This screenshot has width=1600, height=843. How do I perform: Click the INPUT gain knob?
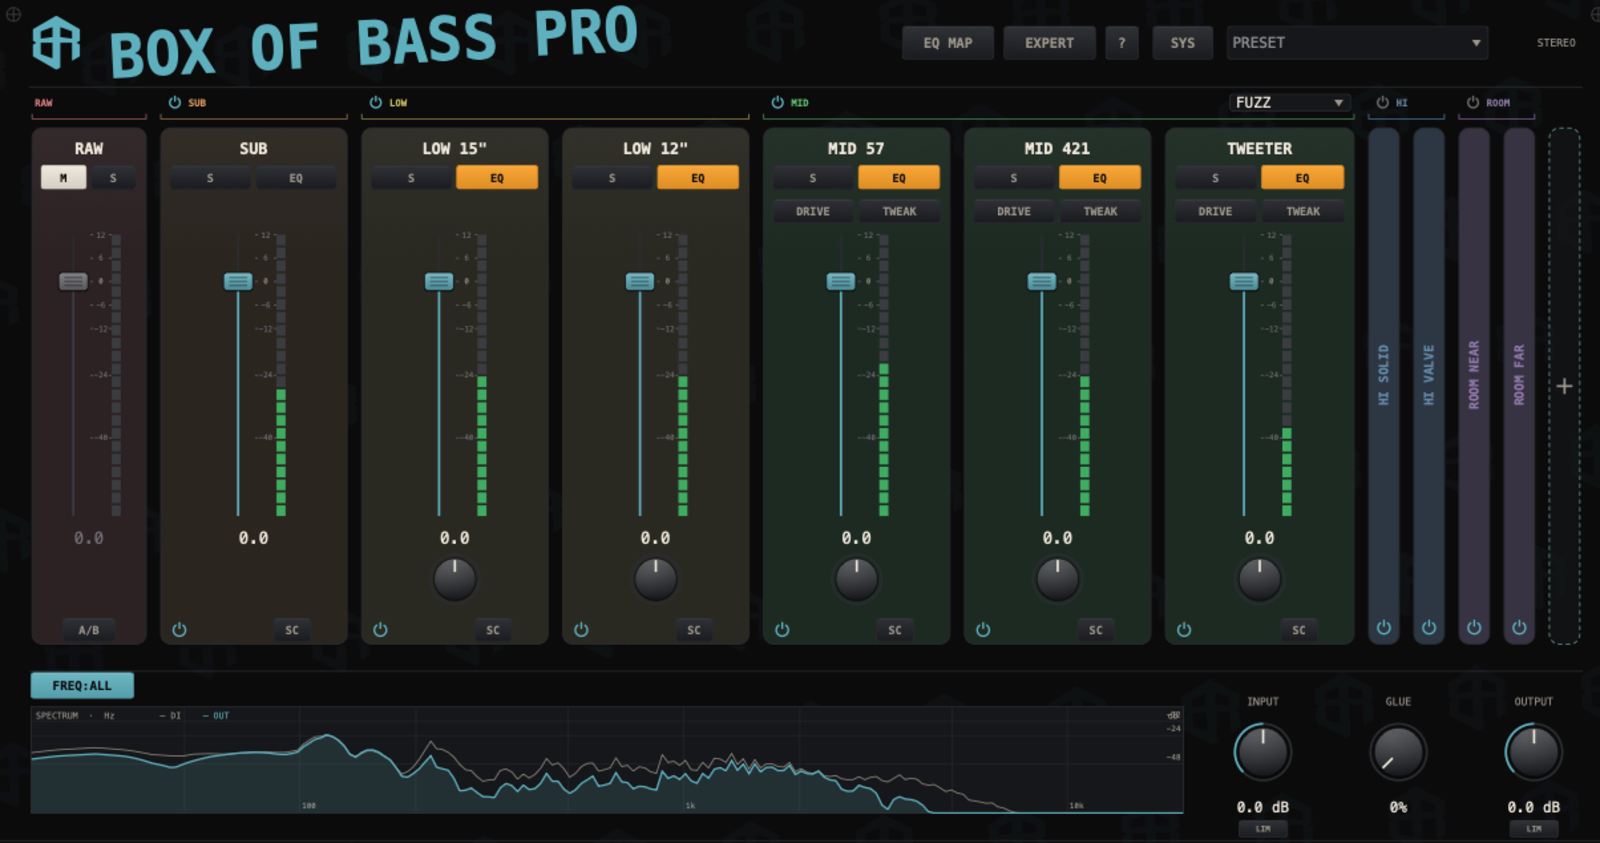coord(1263,753)
